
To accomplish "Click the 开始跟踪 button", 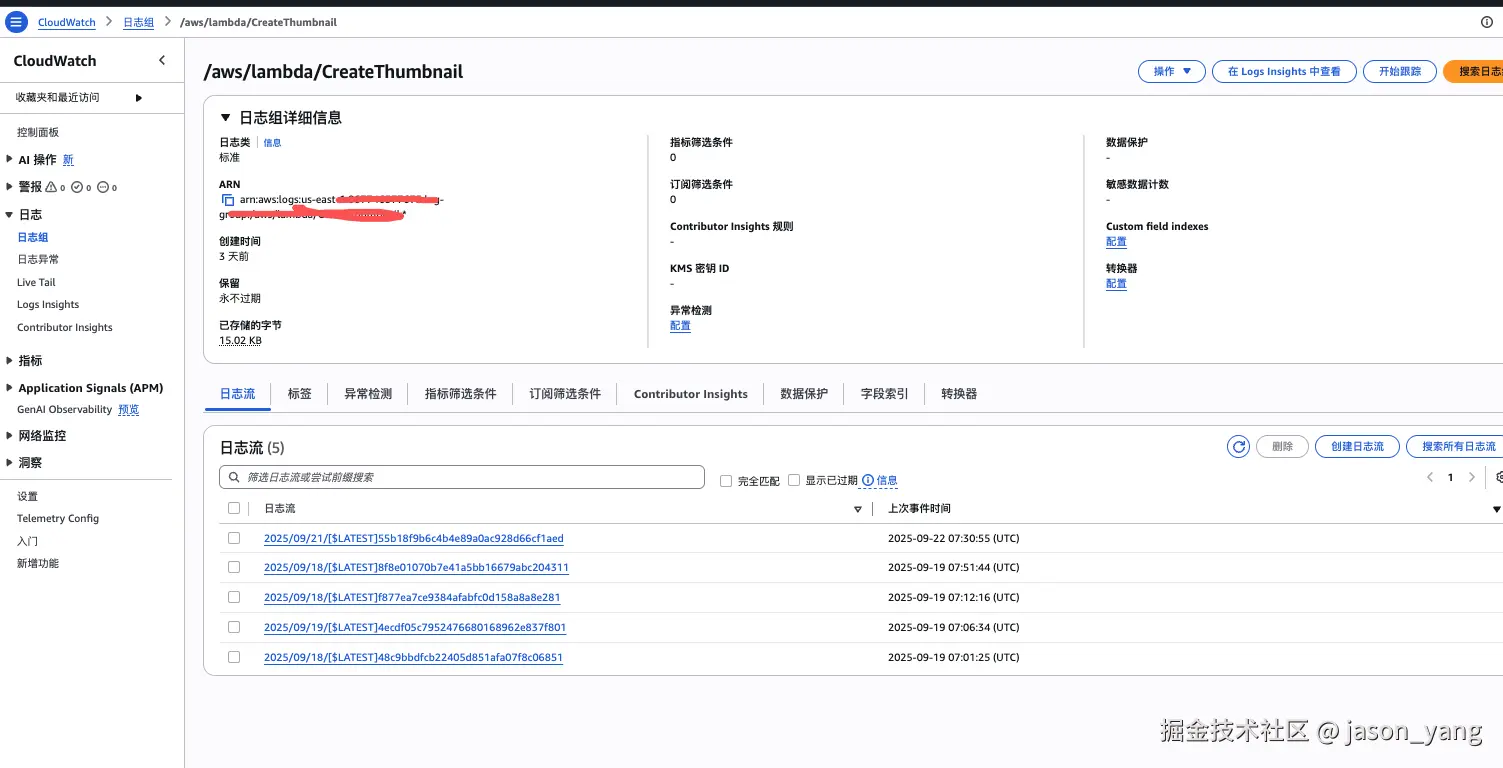I will tap(1400, 71).
